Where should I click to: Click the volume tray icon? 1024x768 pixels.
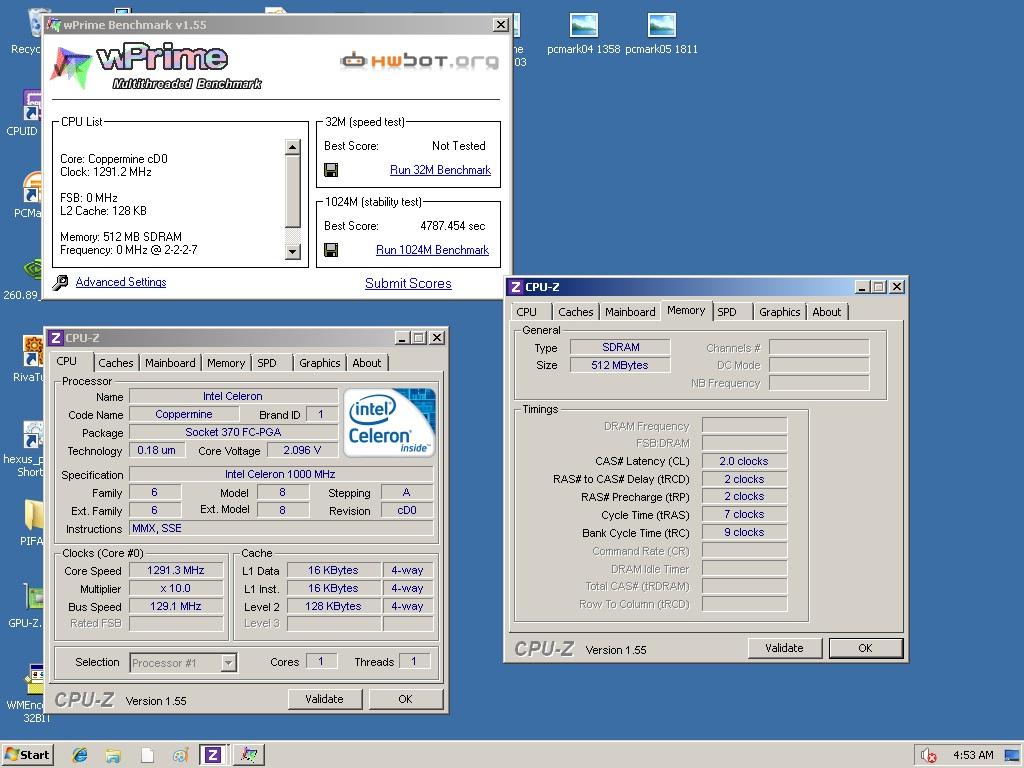click(x=928, y=756)
